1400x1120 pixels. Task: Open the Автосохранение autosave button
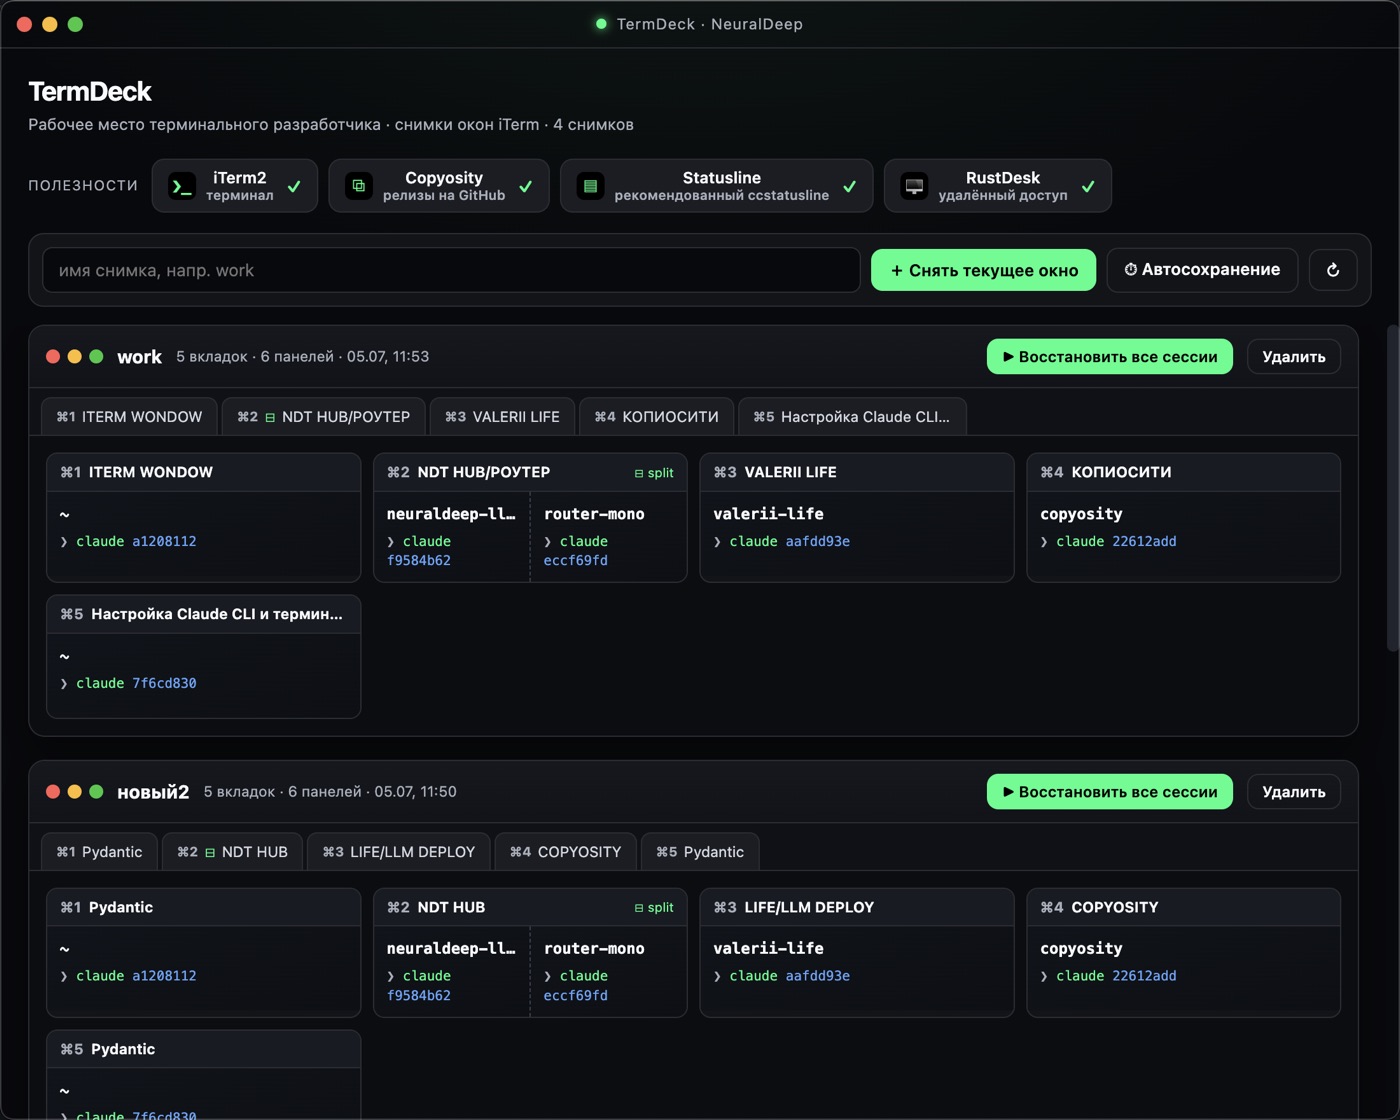coord(1202,270)
